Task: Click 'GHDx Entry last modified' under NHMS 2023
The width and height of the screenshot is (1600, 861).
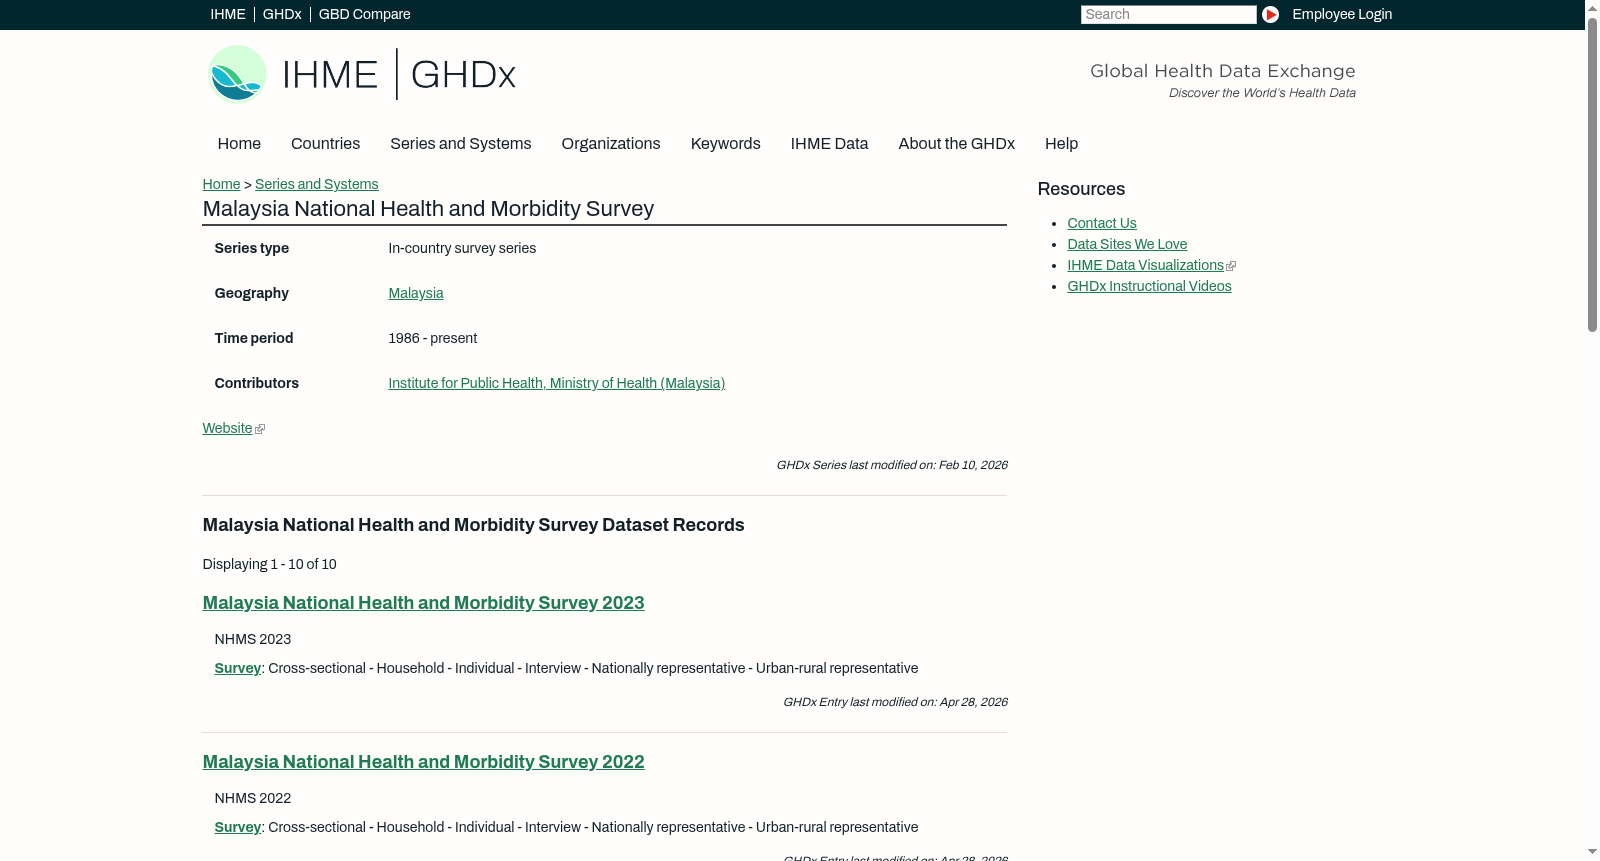Action: [895, 702]
